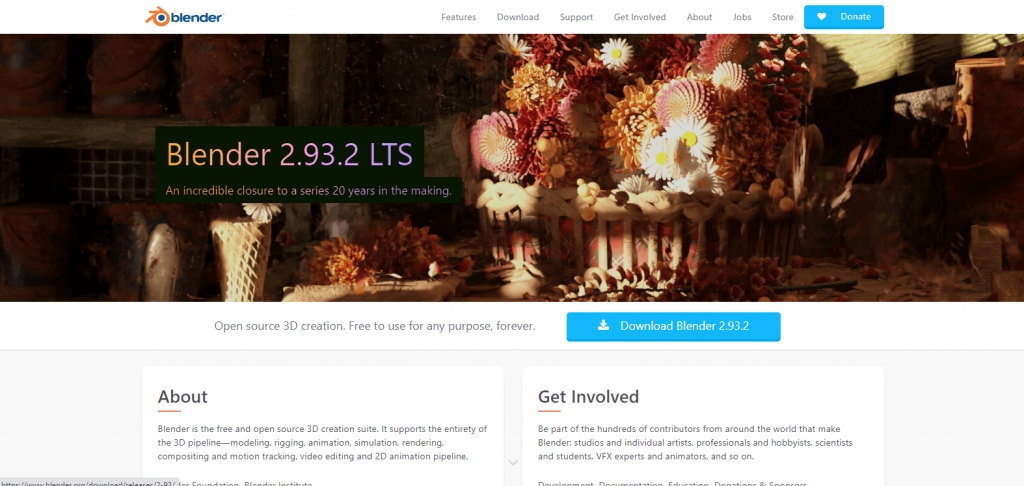Click the About card heading

[183, 397]
